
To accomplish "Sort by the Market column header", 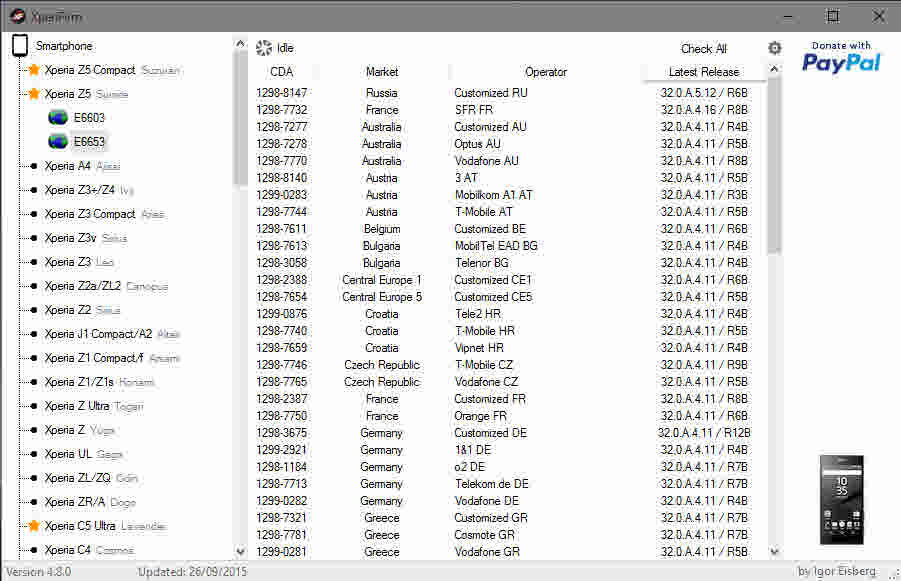I will click(382, 72).
